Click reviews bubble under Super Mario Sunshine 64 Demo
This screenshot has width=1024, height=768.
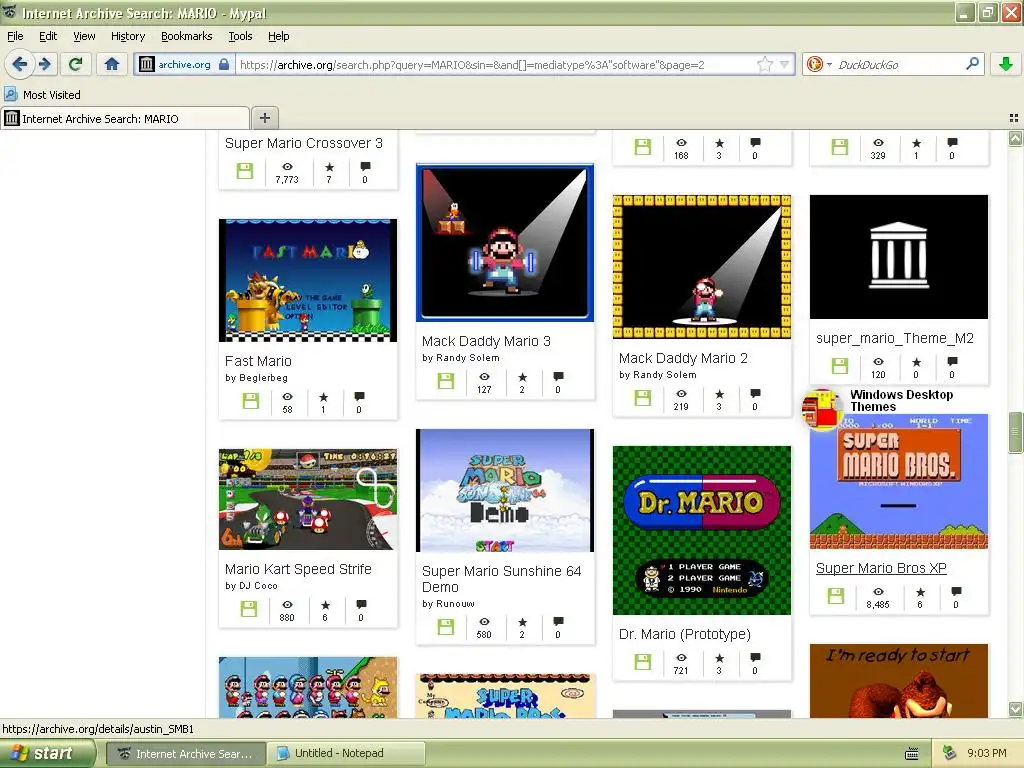[558, 621]
